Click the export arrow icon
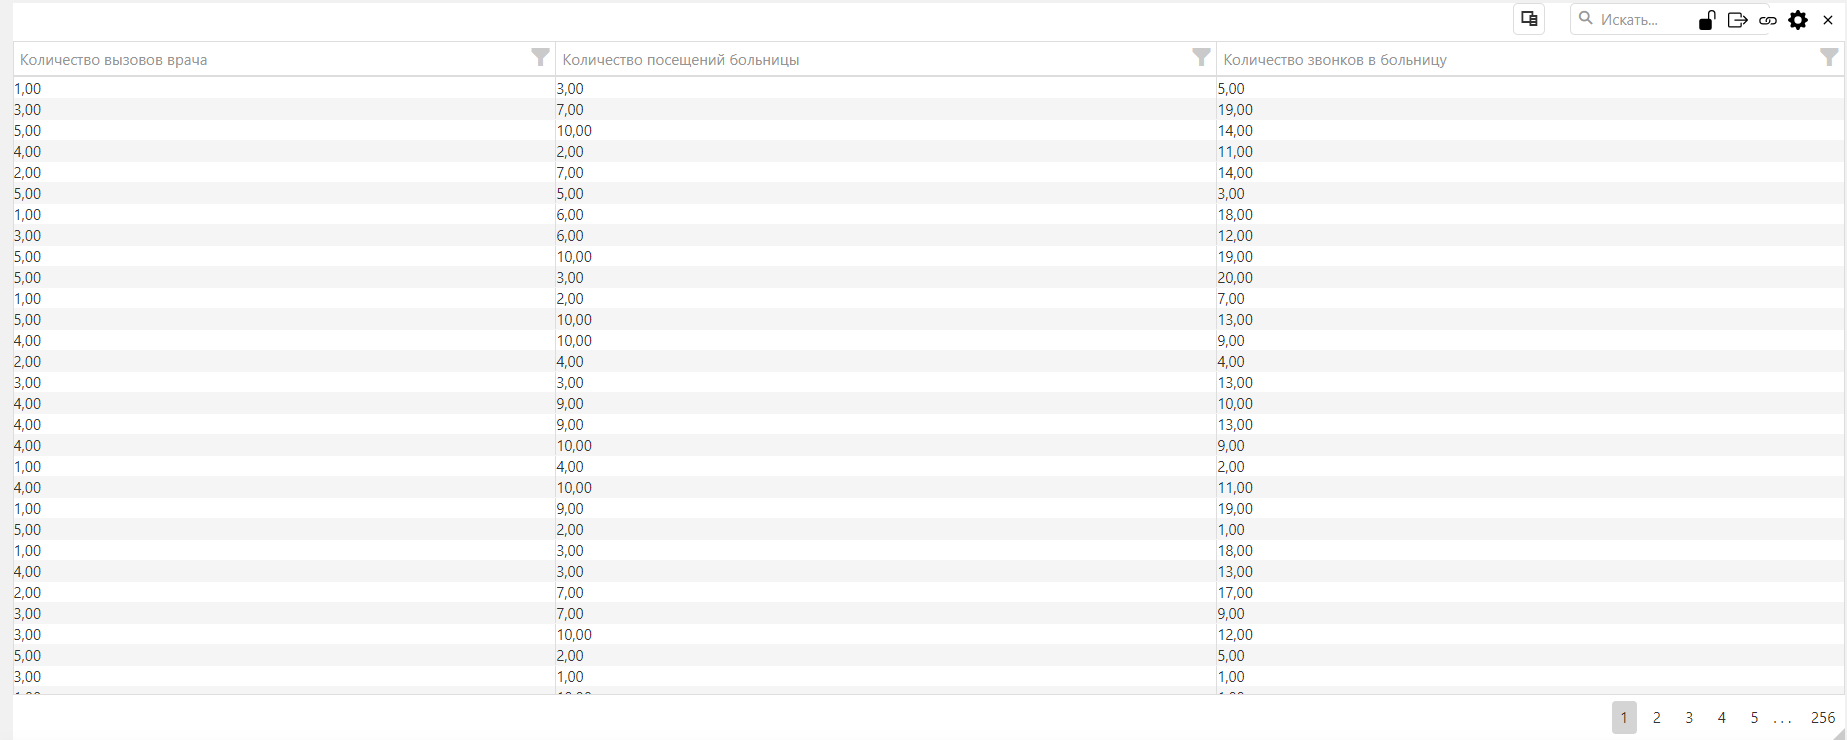1847x740 pixels. click(1737, 20)
